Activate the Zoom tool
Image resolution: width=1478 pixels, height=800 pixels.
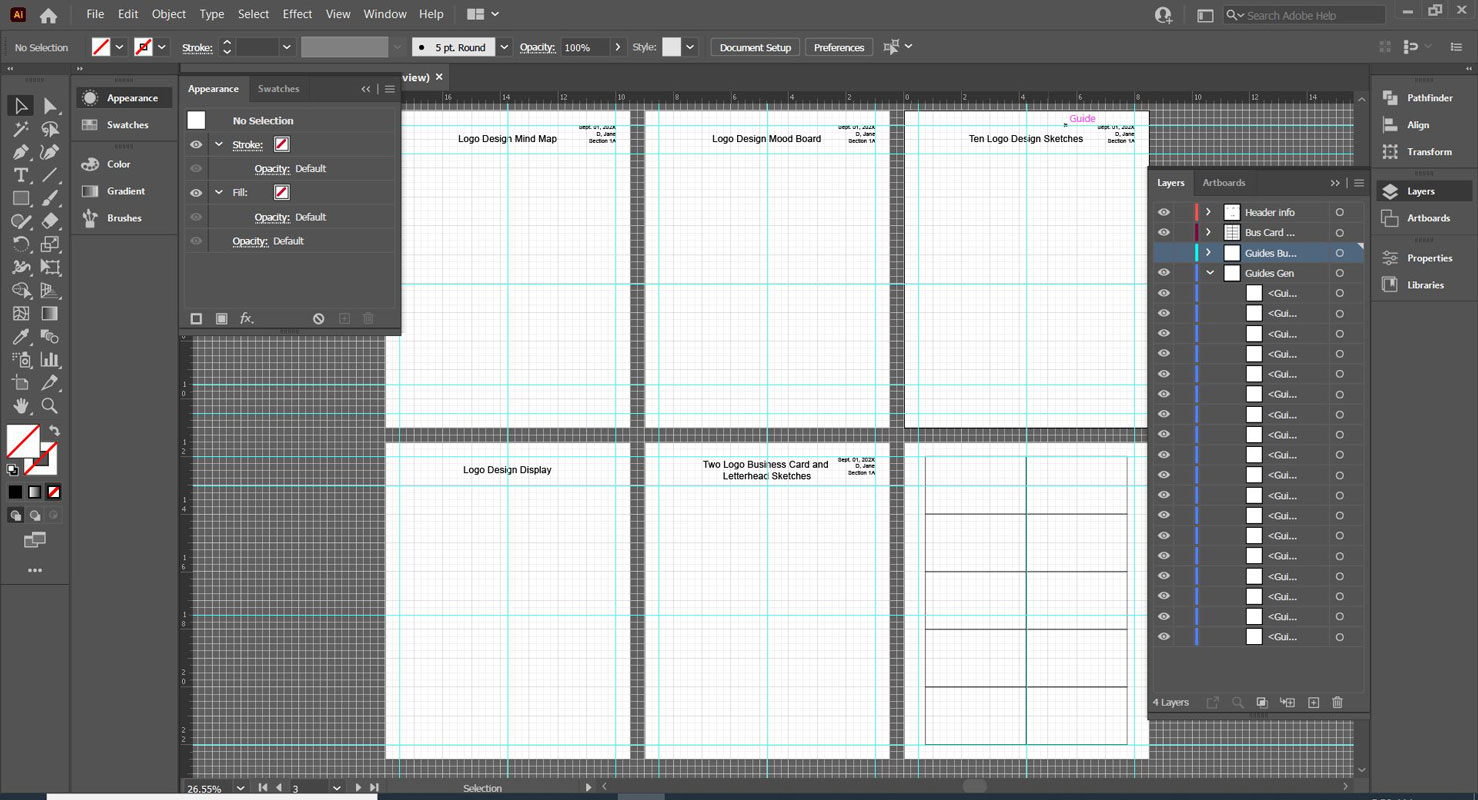50,406
